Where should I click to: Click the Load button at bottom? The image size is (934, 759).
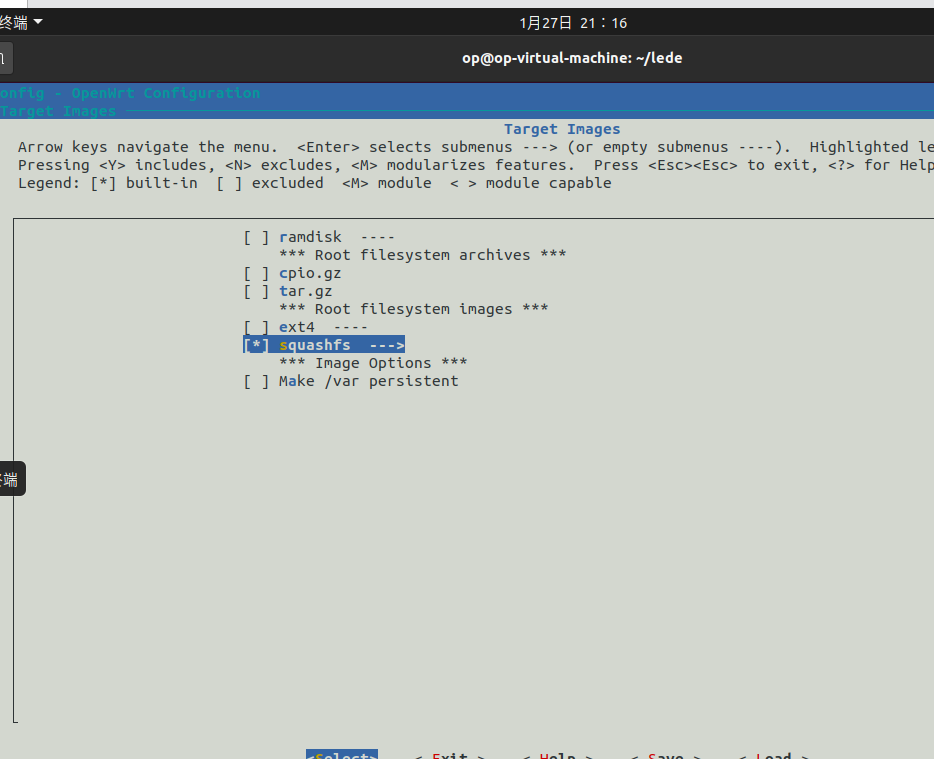[x=773, y=754]
